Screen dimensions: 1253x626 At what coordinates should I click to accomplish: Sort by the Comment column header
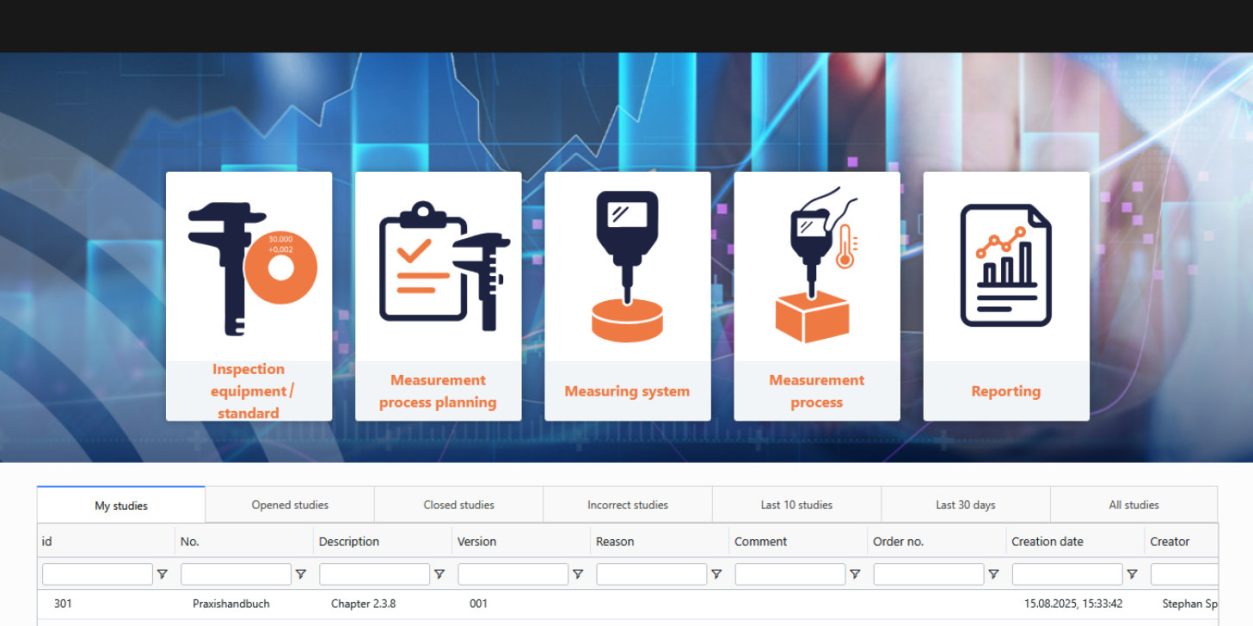pyautogui.click(x=761, y=541)
